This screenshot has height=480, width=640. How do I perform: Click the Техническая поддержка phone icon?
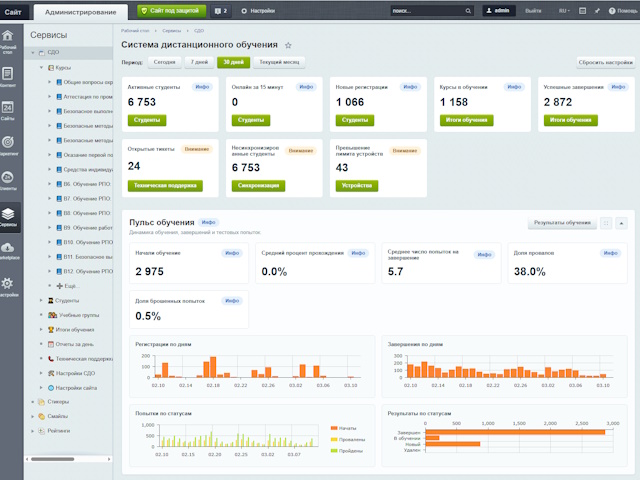(x=51, y=359)
